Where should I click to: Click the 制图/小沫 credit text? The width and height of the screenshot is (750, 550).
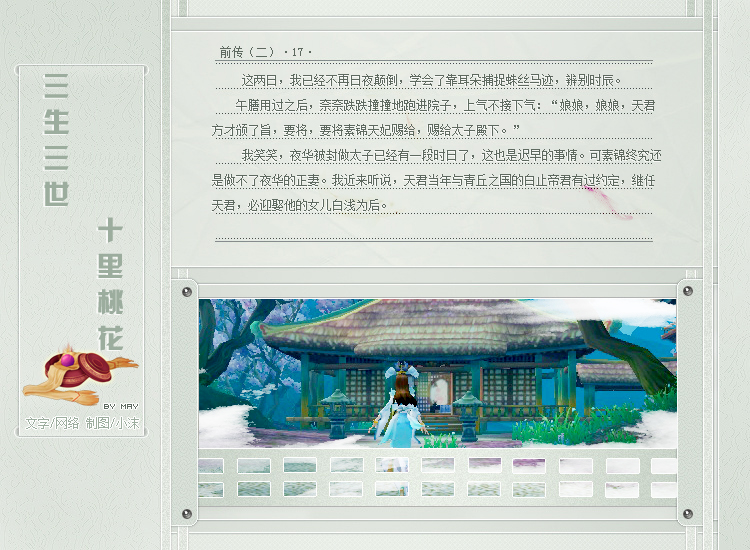112,423
